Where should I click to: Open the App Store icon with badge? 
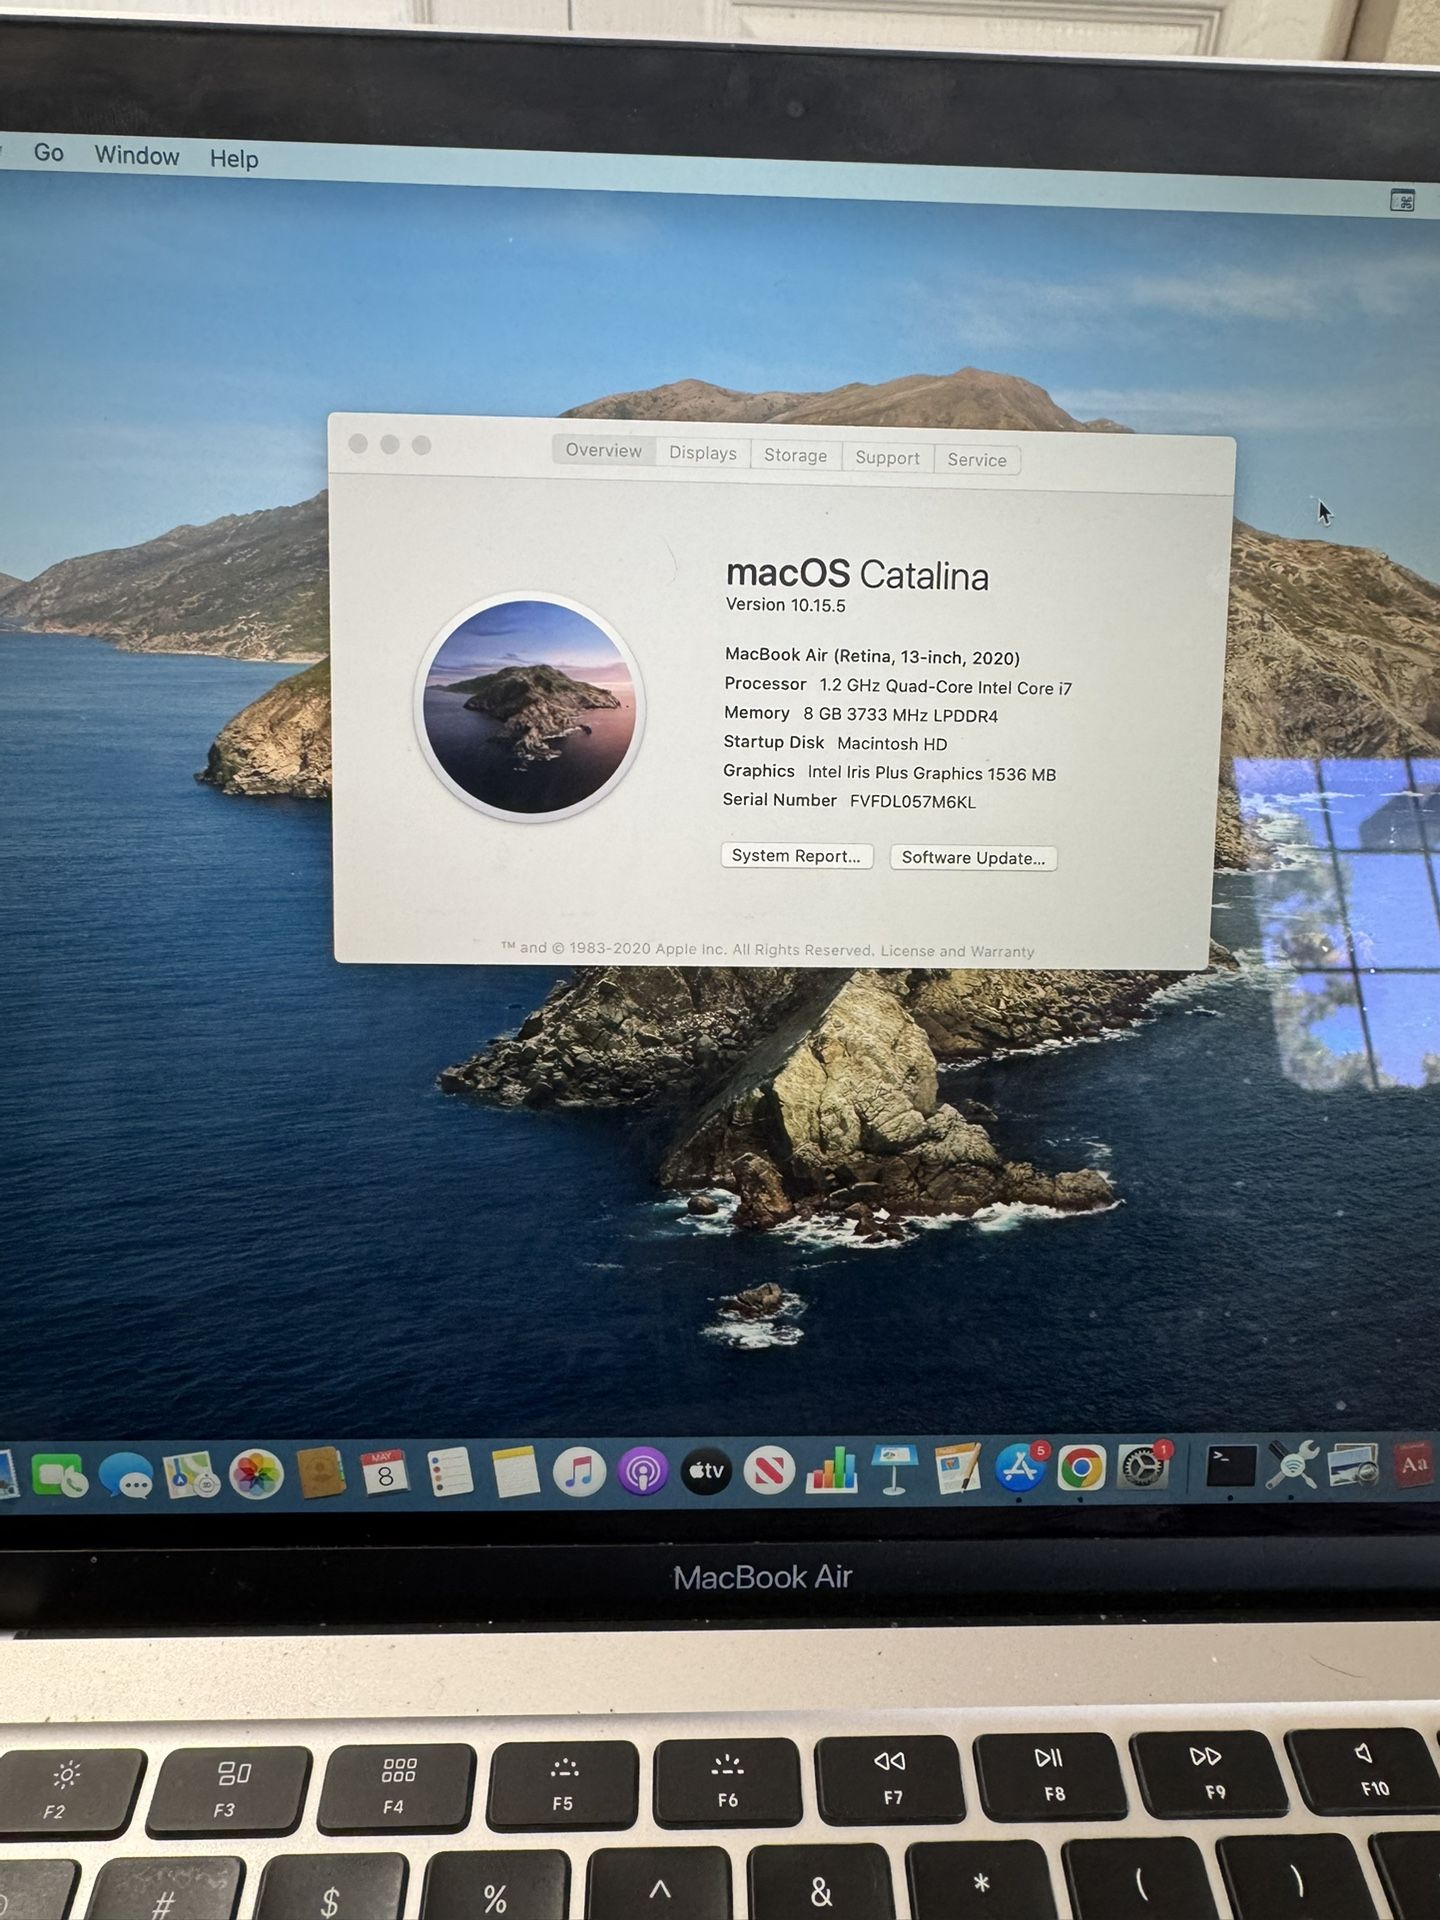1020,1468
